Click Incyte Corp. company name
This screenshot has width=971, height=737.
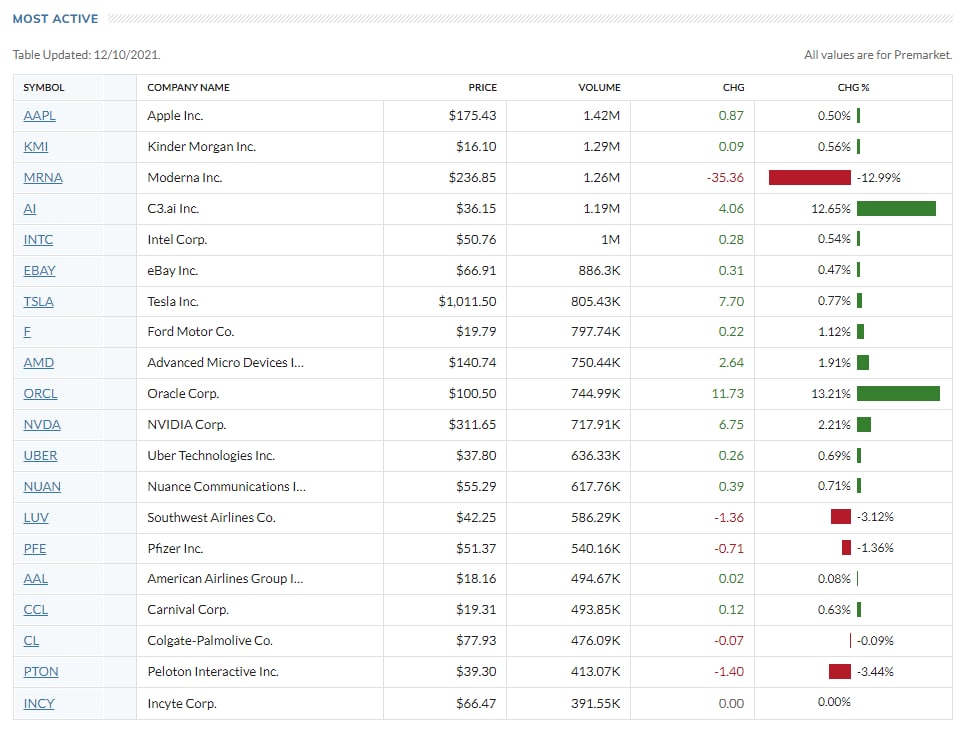pos(182,704)
